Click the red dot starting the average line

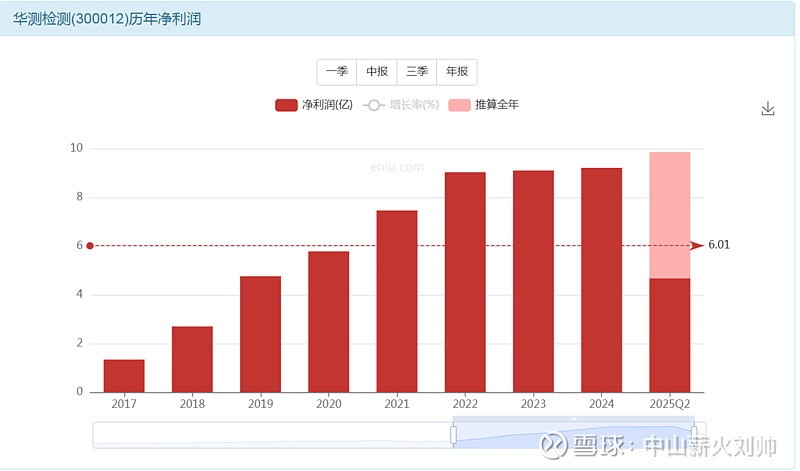[x=90, y=246]
